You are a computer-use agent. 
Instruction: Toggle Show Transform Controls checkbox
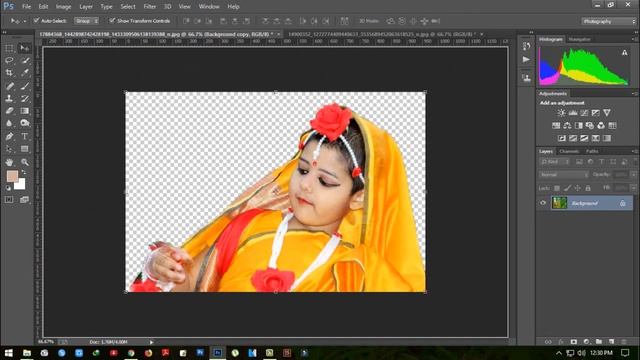(112, 20)
